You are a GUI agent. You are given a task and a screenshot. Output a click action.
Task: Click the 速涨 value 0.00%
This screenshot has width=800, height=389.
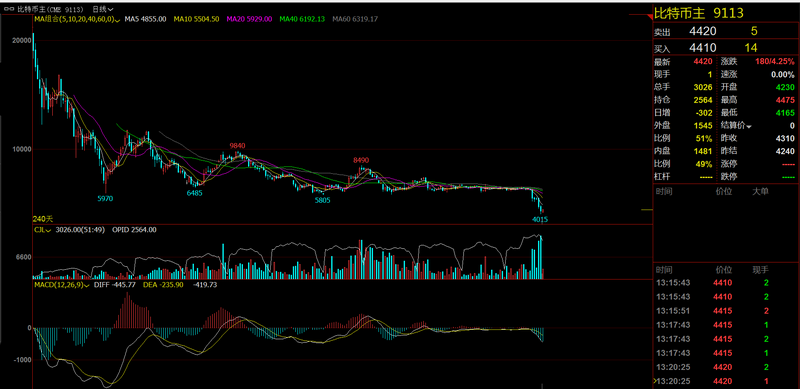(783, 75)
